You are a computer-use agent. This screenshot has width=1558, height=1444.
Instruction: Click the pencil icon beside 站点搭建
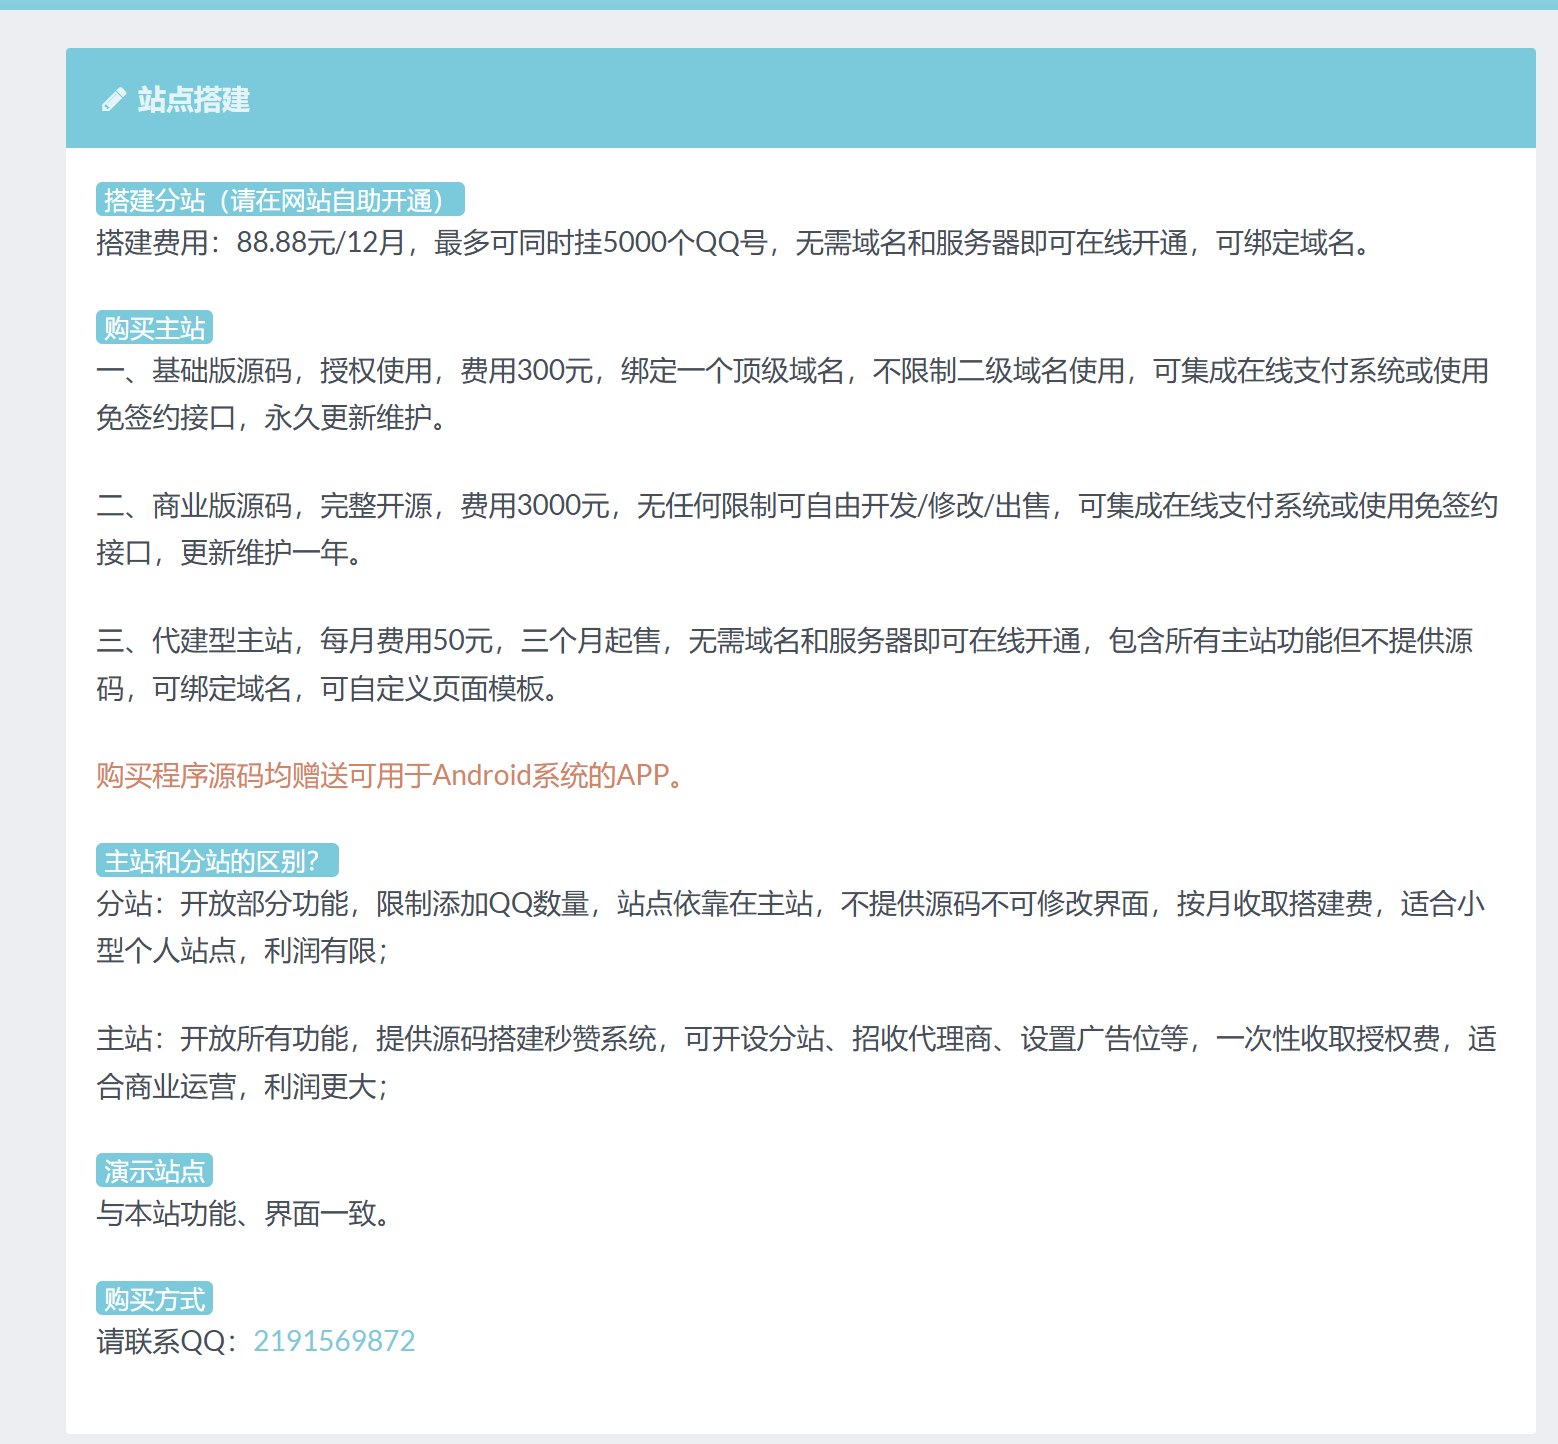pyautogui.click(x=113, y=99)
